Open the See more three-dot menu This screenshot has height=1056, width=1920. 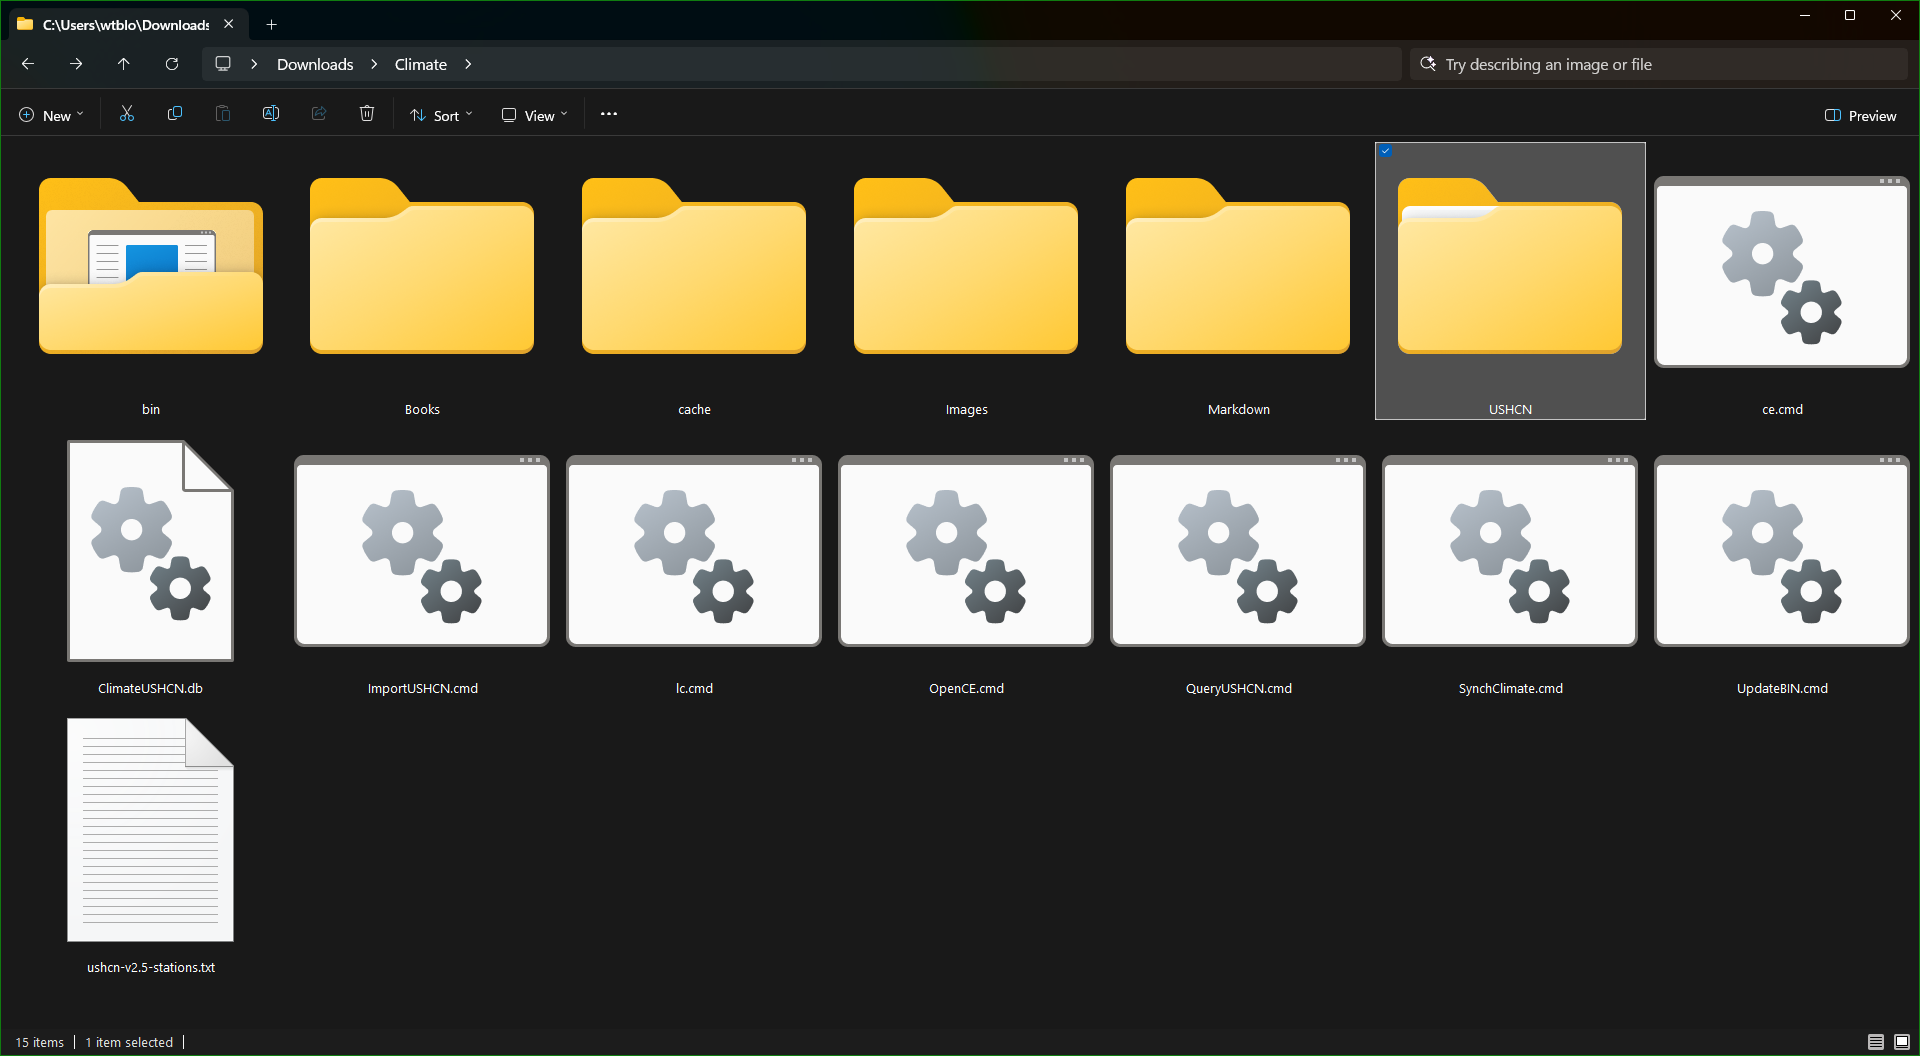(x=609, y=114)
